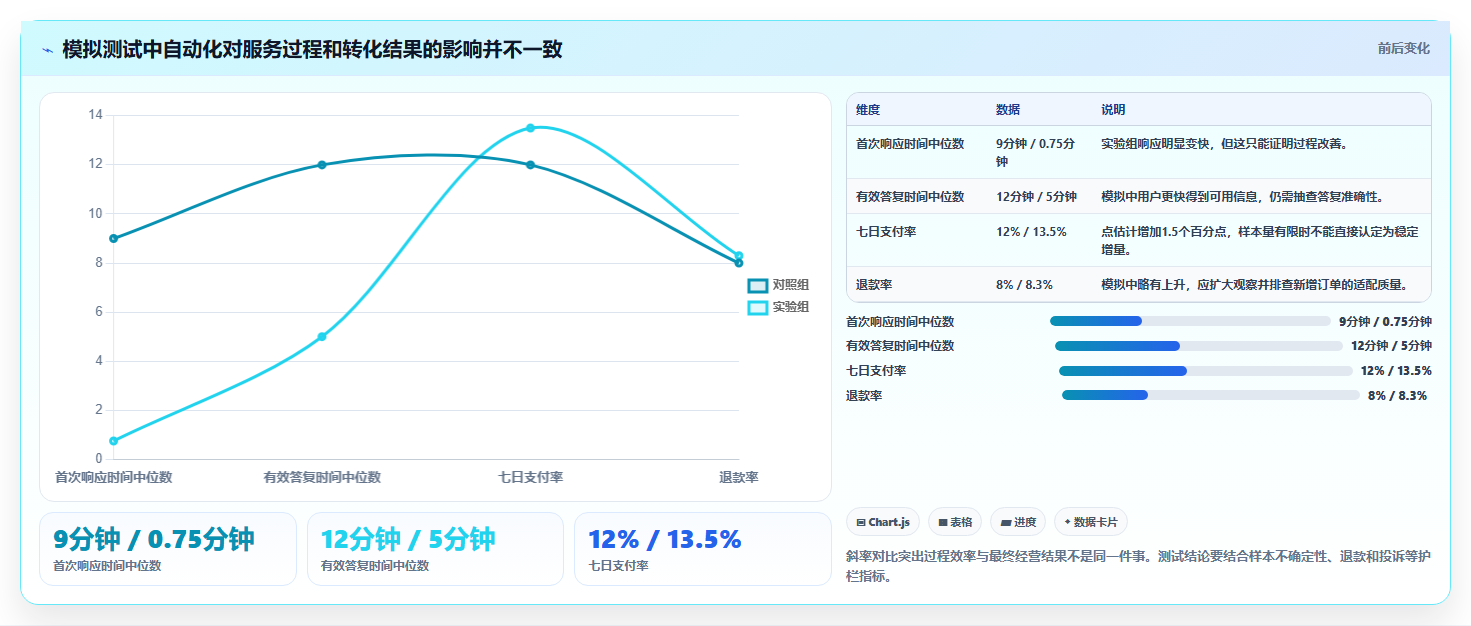Select the Chart.js chip
Screen dimensions: 1471x626
pos(883,522)
